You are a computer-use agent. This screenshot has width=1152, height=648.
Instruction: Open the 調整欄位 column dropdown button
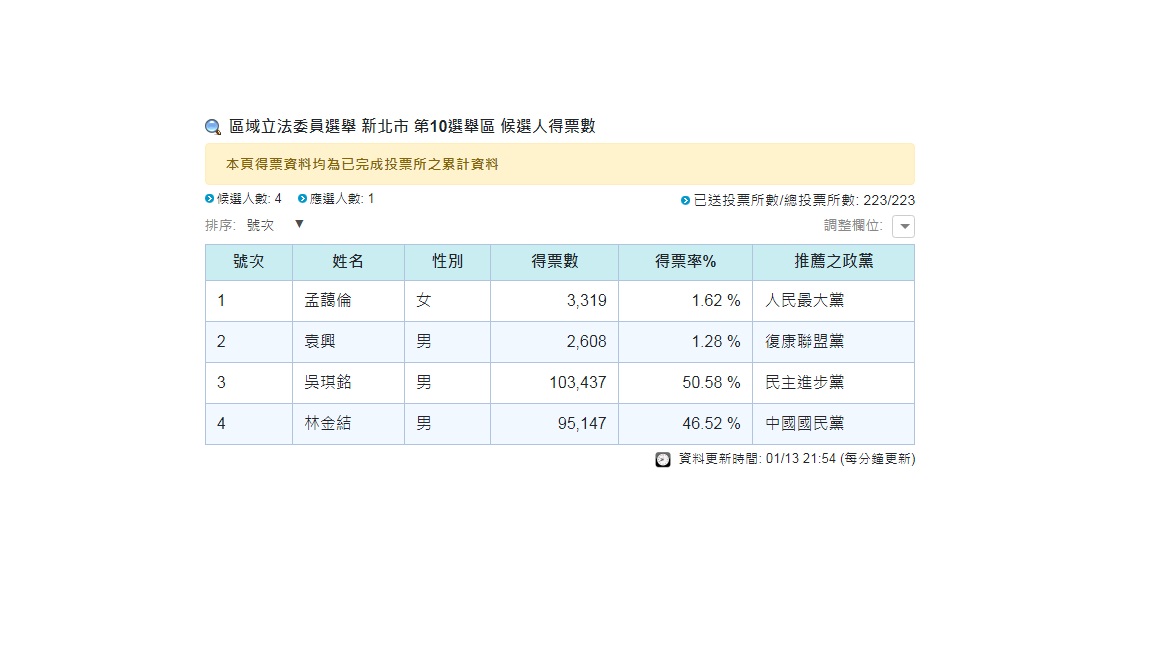tap(904, 226)
